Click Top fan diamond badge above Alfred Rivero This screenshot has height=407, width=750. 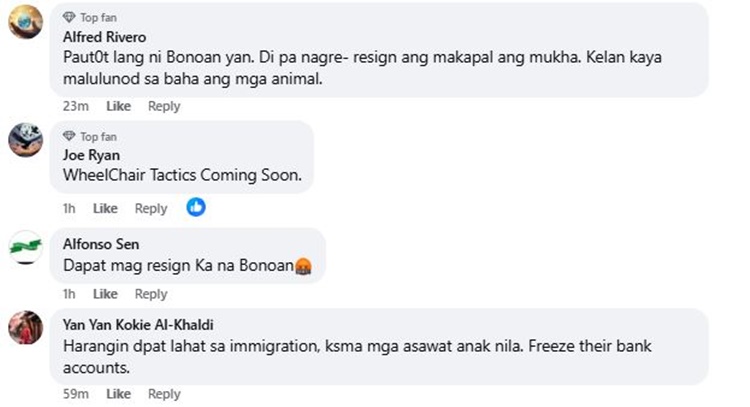[69, 18]
